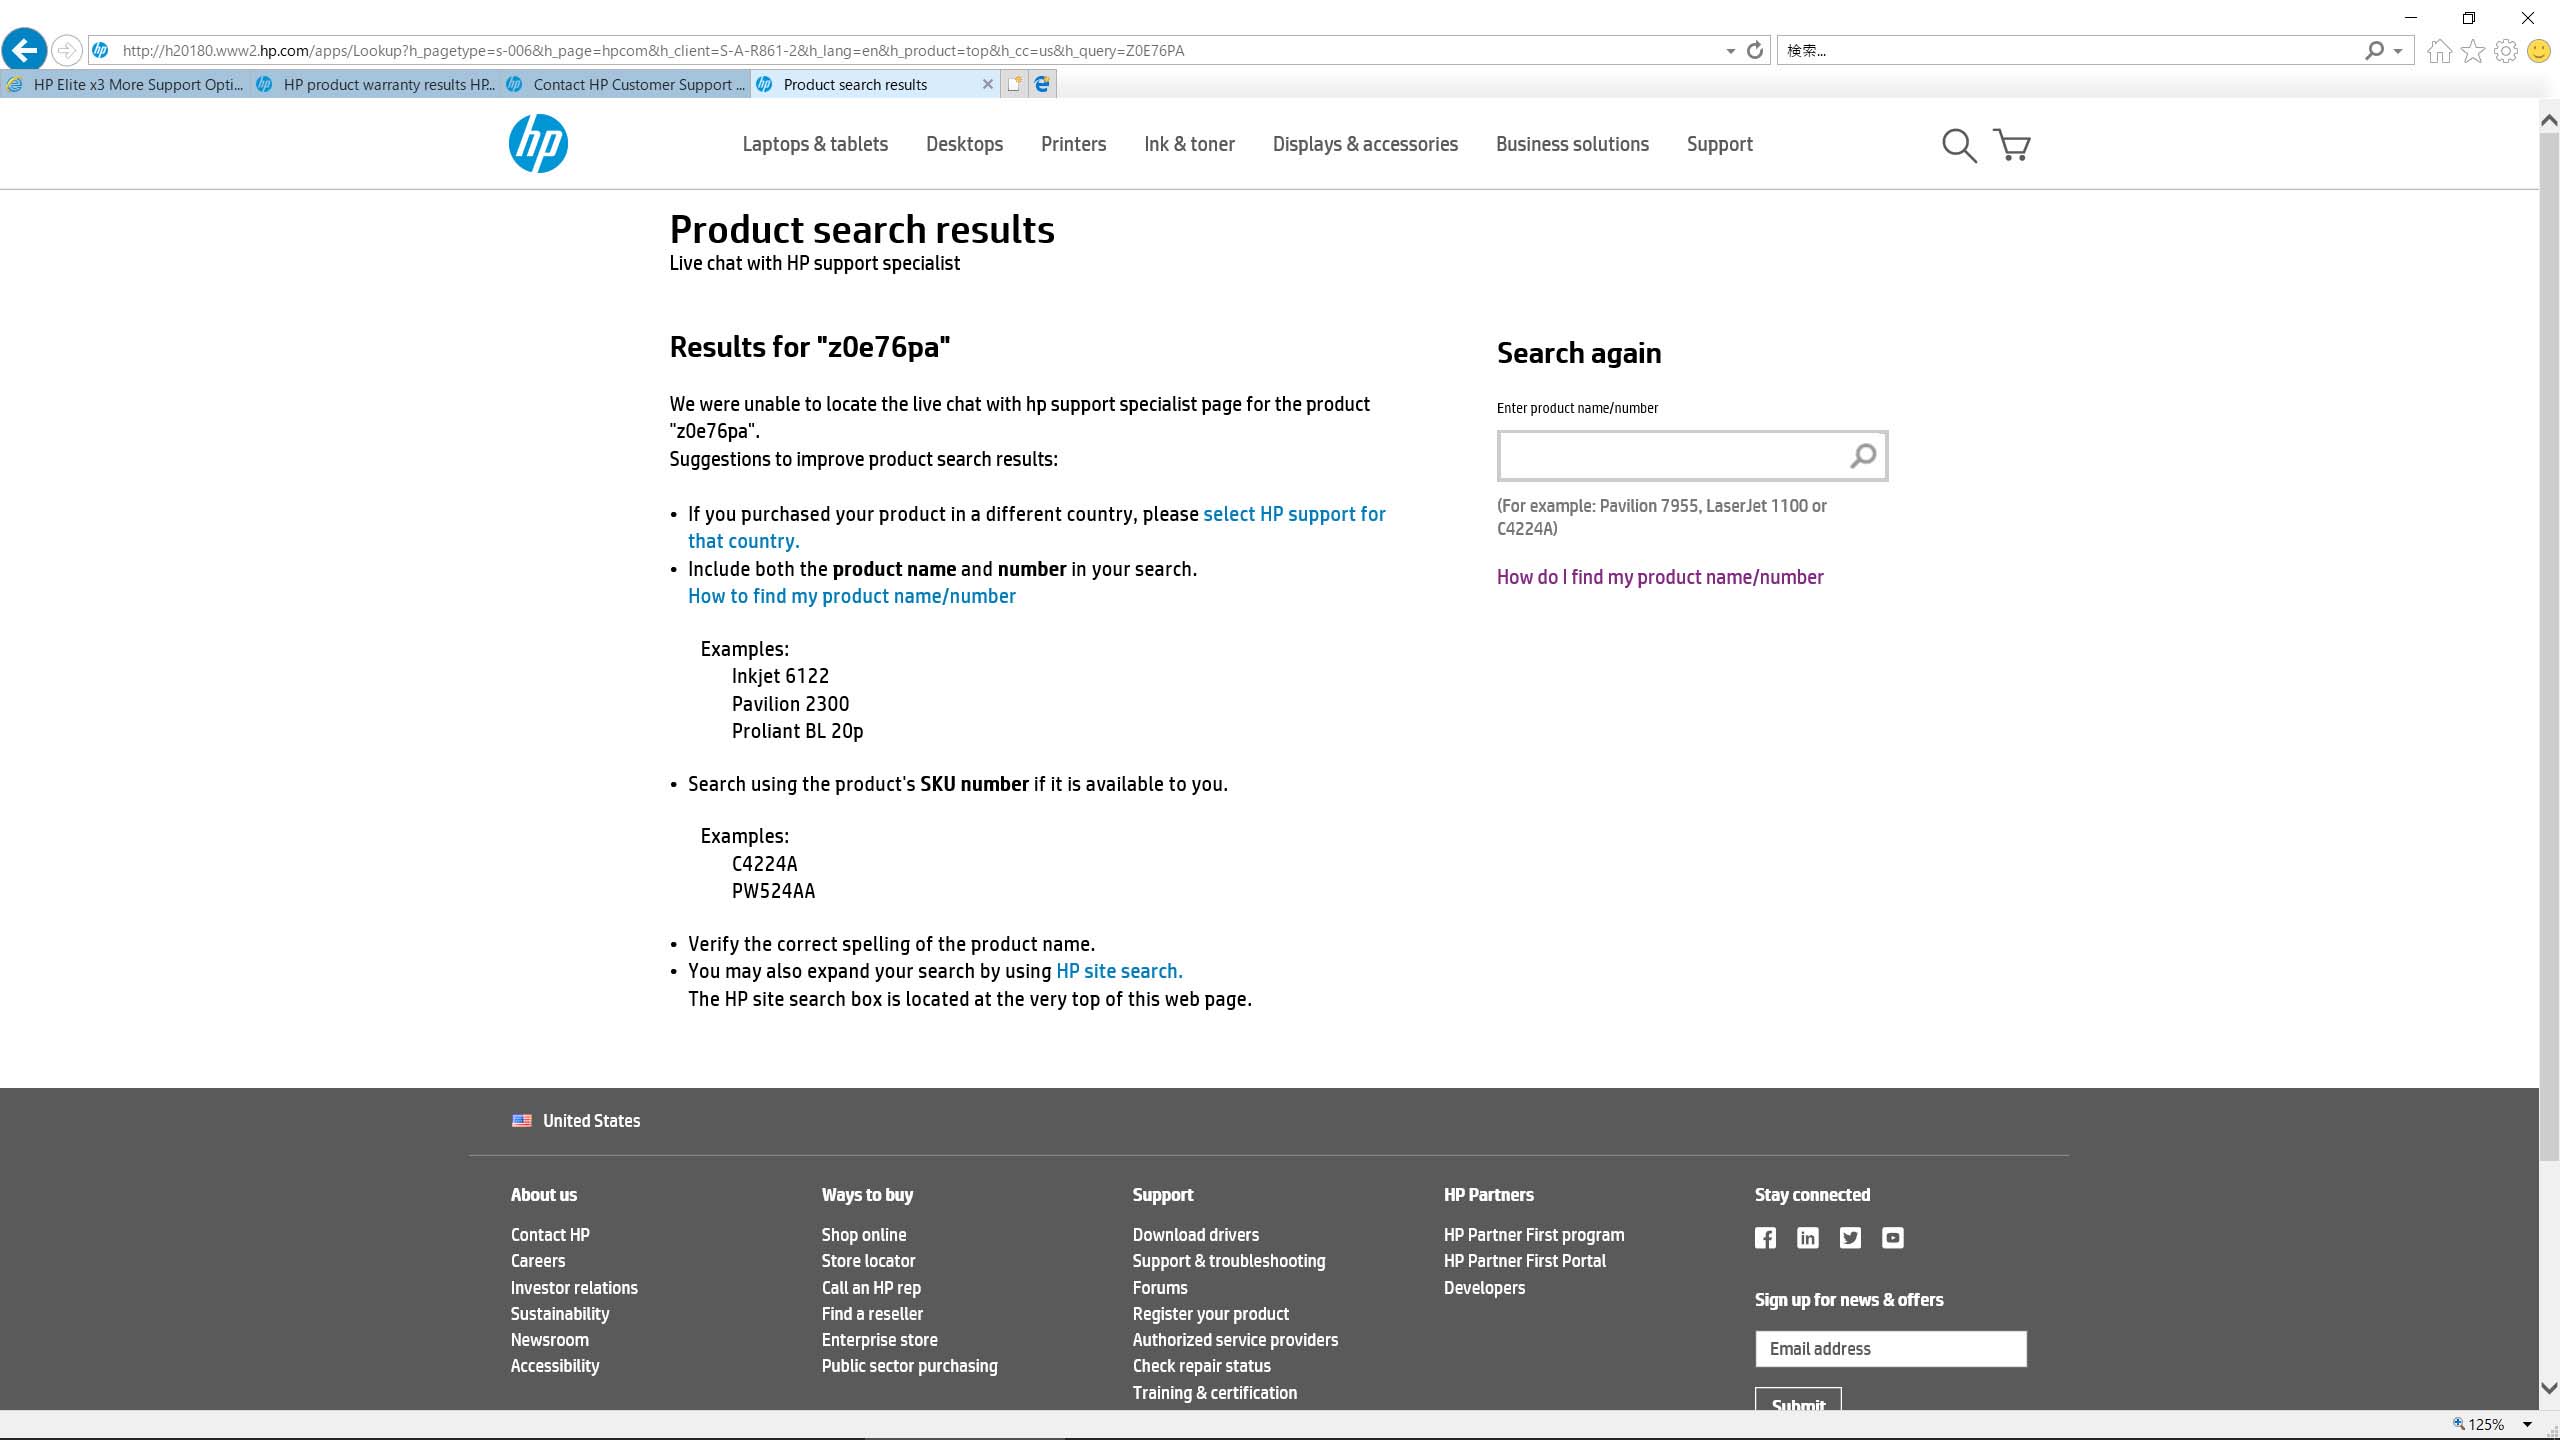
Task: Open Accessibility footer link
Action: click(555, 1366)
